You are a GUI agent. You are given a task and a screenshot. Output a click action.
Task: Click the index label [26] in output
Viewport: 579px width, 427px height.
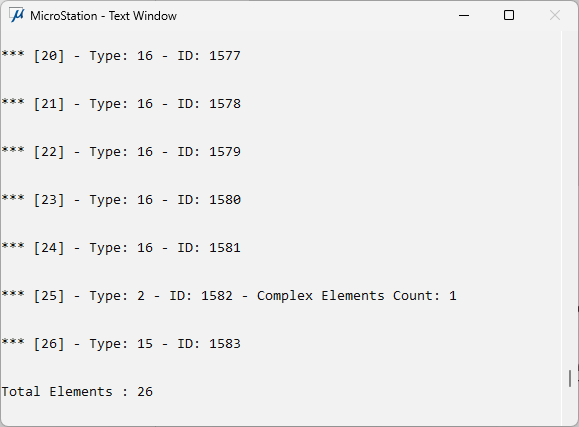[x=49, y=344]
